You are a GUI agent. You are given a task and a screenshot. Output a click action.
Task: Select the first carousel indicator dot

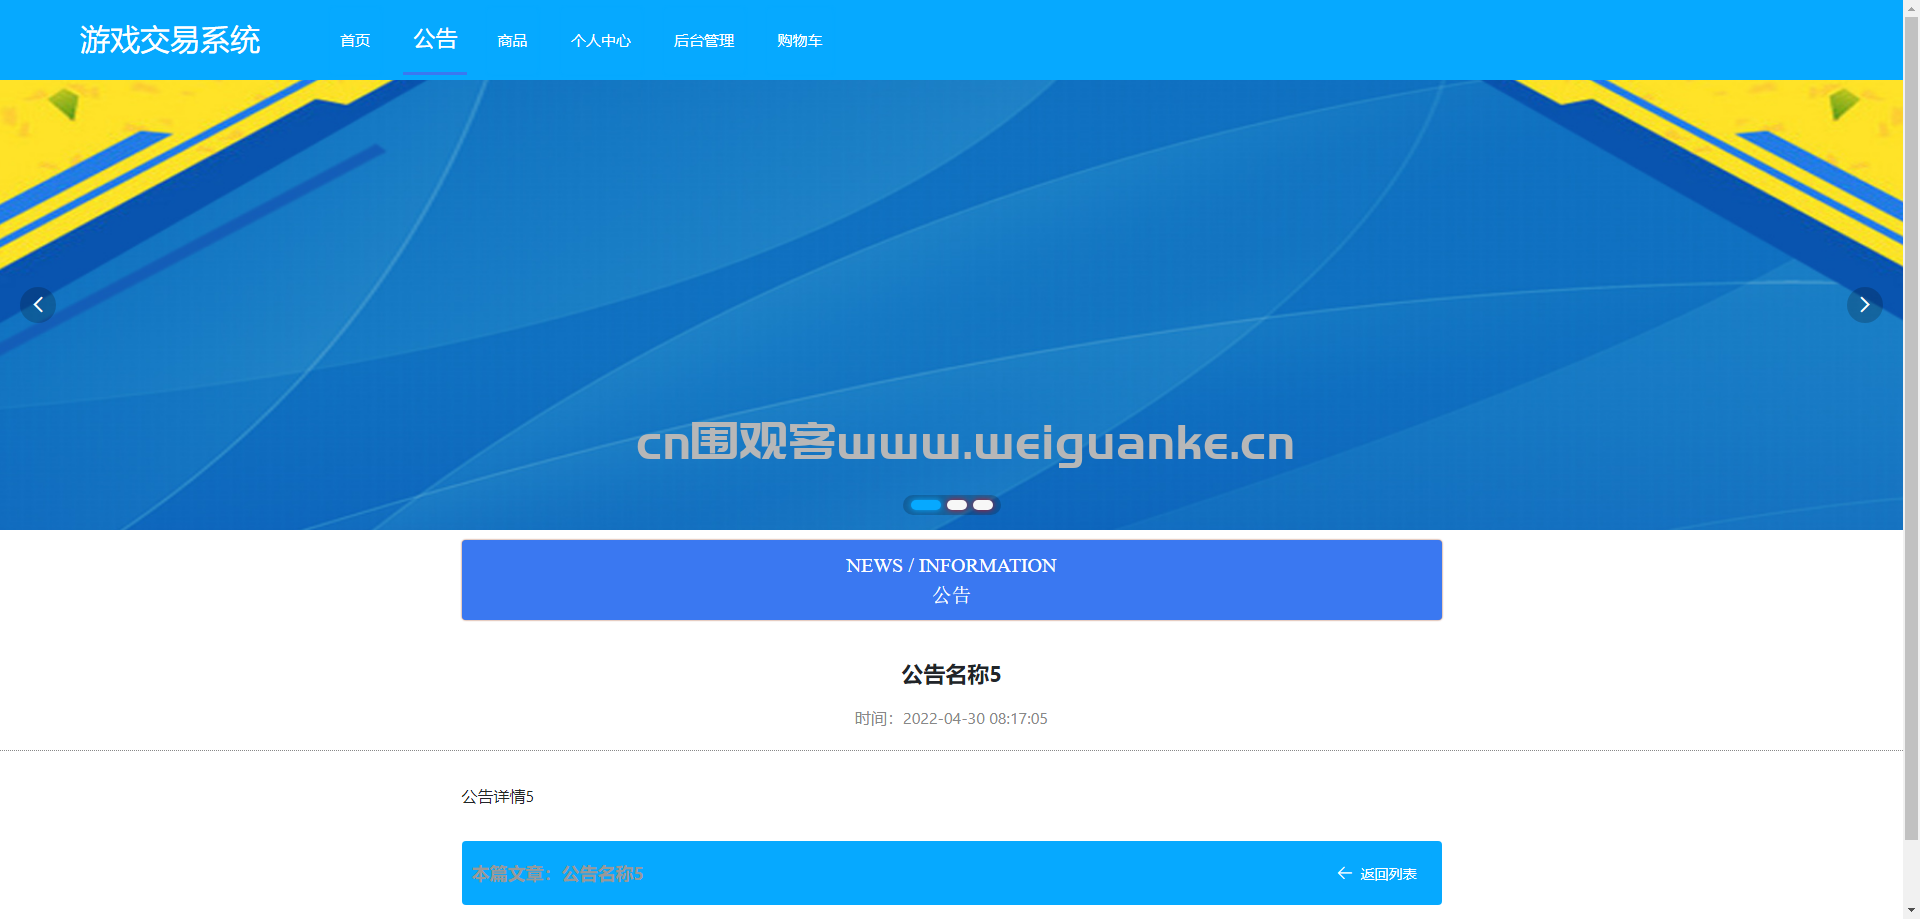click(x=926, y=505)
